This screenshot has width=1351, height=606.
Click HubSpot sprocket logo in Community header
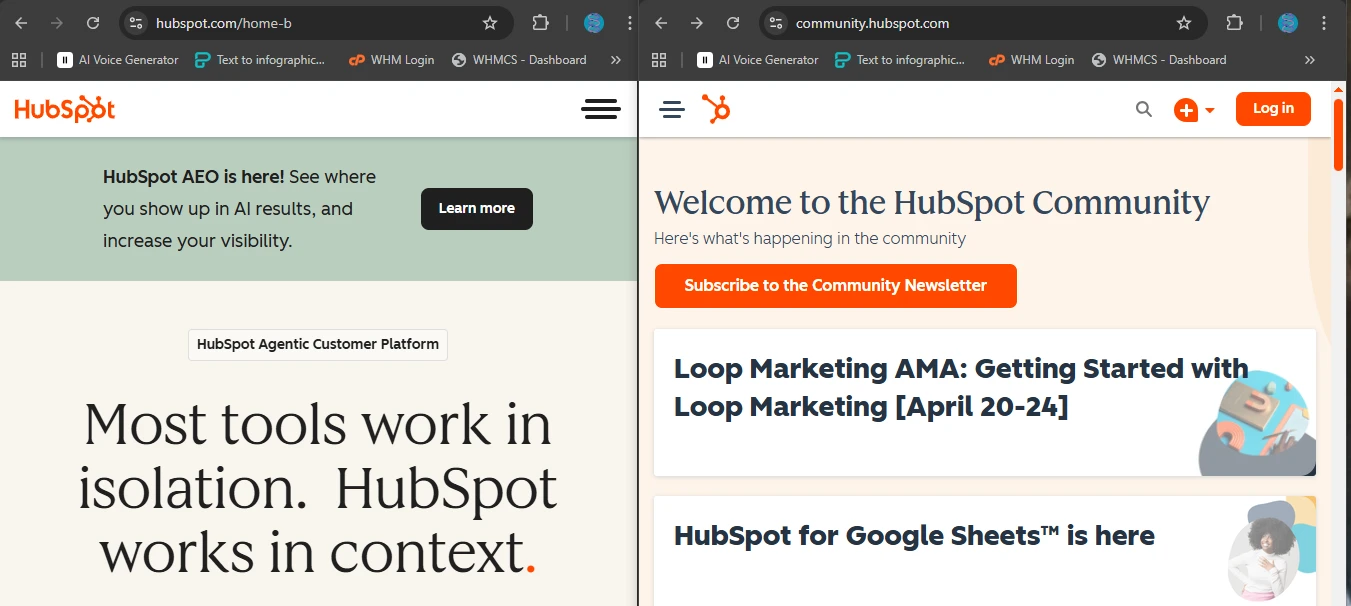pos(716,108)
